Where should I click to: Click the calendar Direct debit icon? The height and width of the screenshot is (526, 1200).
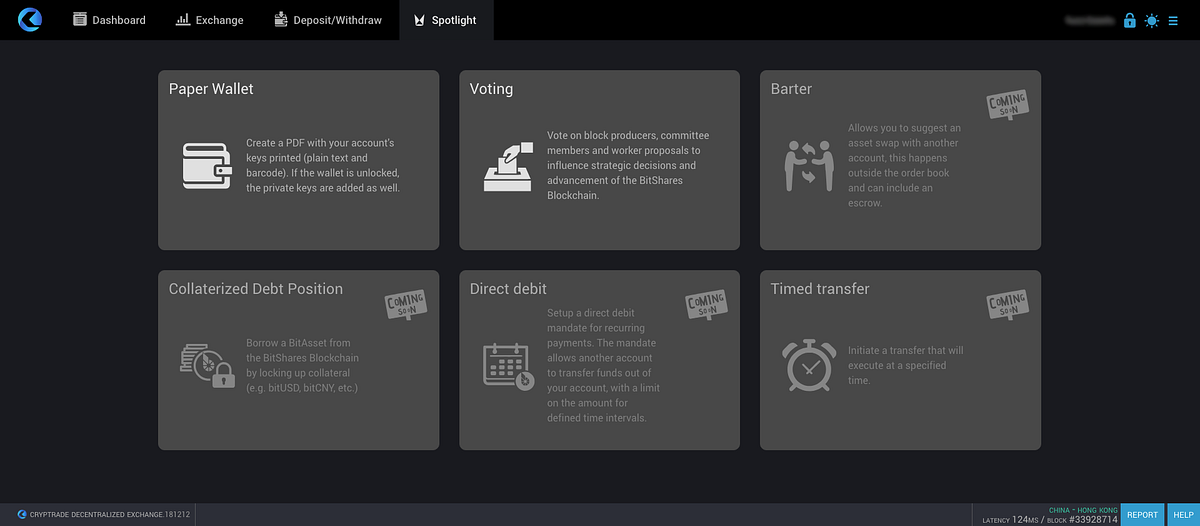[x=509, y=366]
